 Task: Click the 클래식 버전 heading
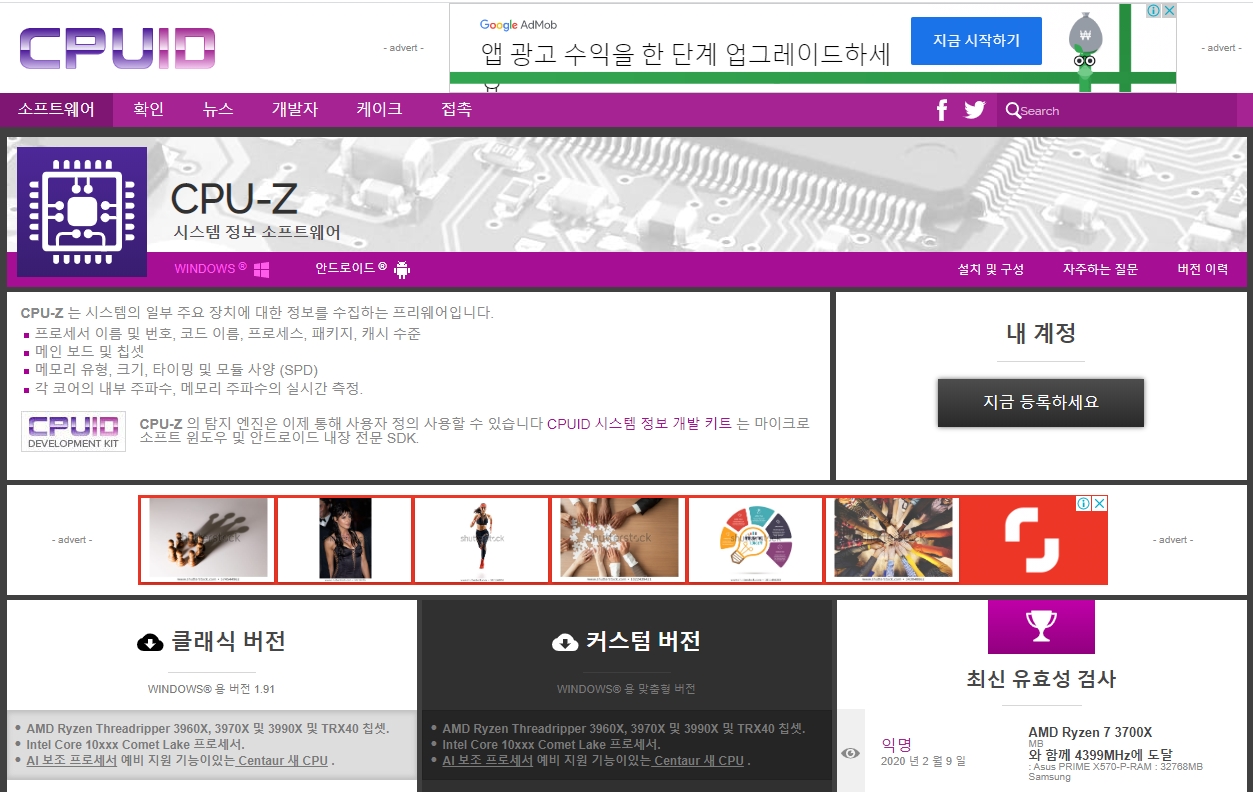(x=229, y=641)
